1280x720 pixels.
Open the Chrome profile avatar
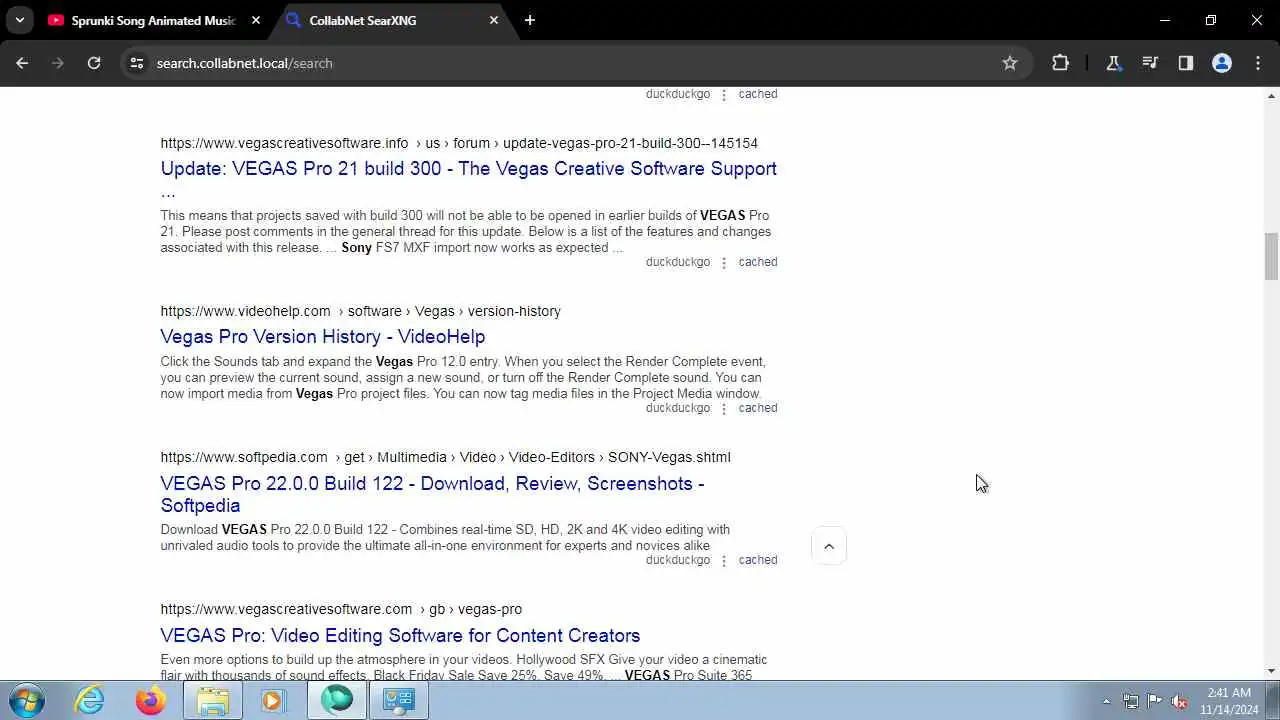point(1222,63)
